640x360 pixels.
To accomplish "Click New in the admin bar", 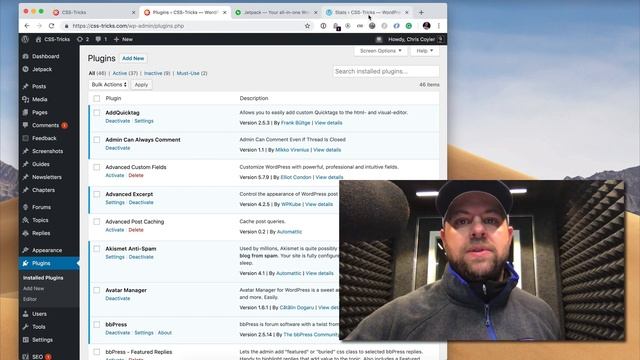I will (123, 39).
